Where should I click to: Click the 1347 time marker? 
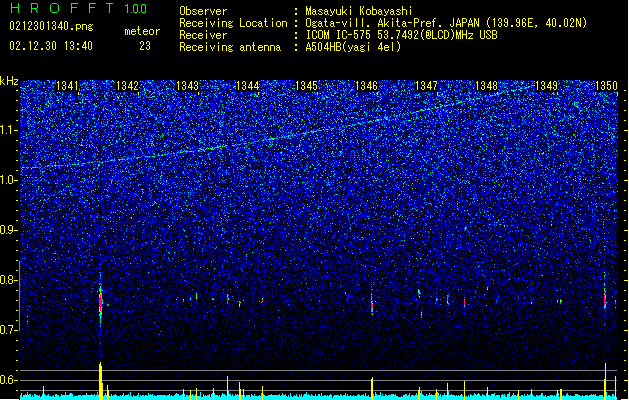click(426, 86)
